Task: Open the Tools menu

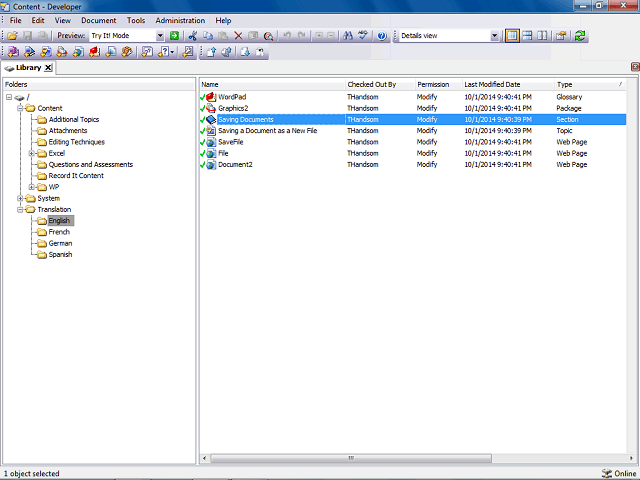Action: 136,20
